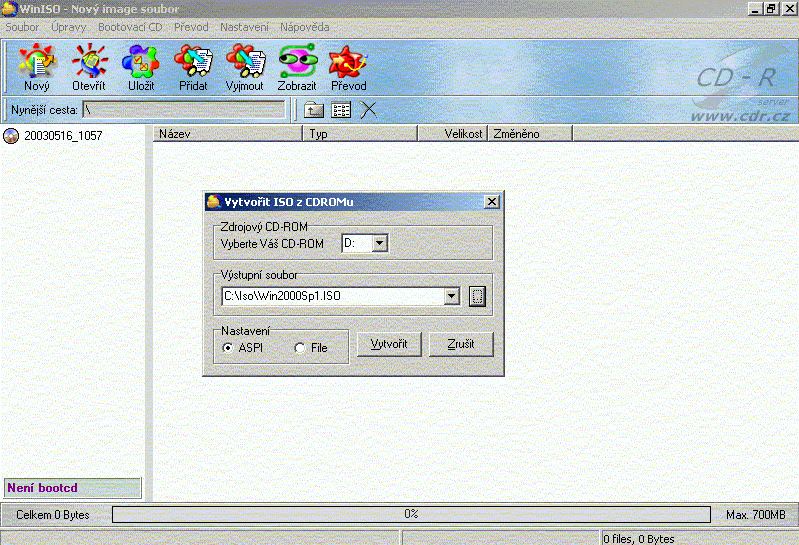The height and width of the screenshot is (545, 799).
Task: Close the Vytvořit ISO z CDROMu dialog
Action: 492,202
